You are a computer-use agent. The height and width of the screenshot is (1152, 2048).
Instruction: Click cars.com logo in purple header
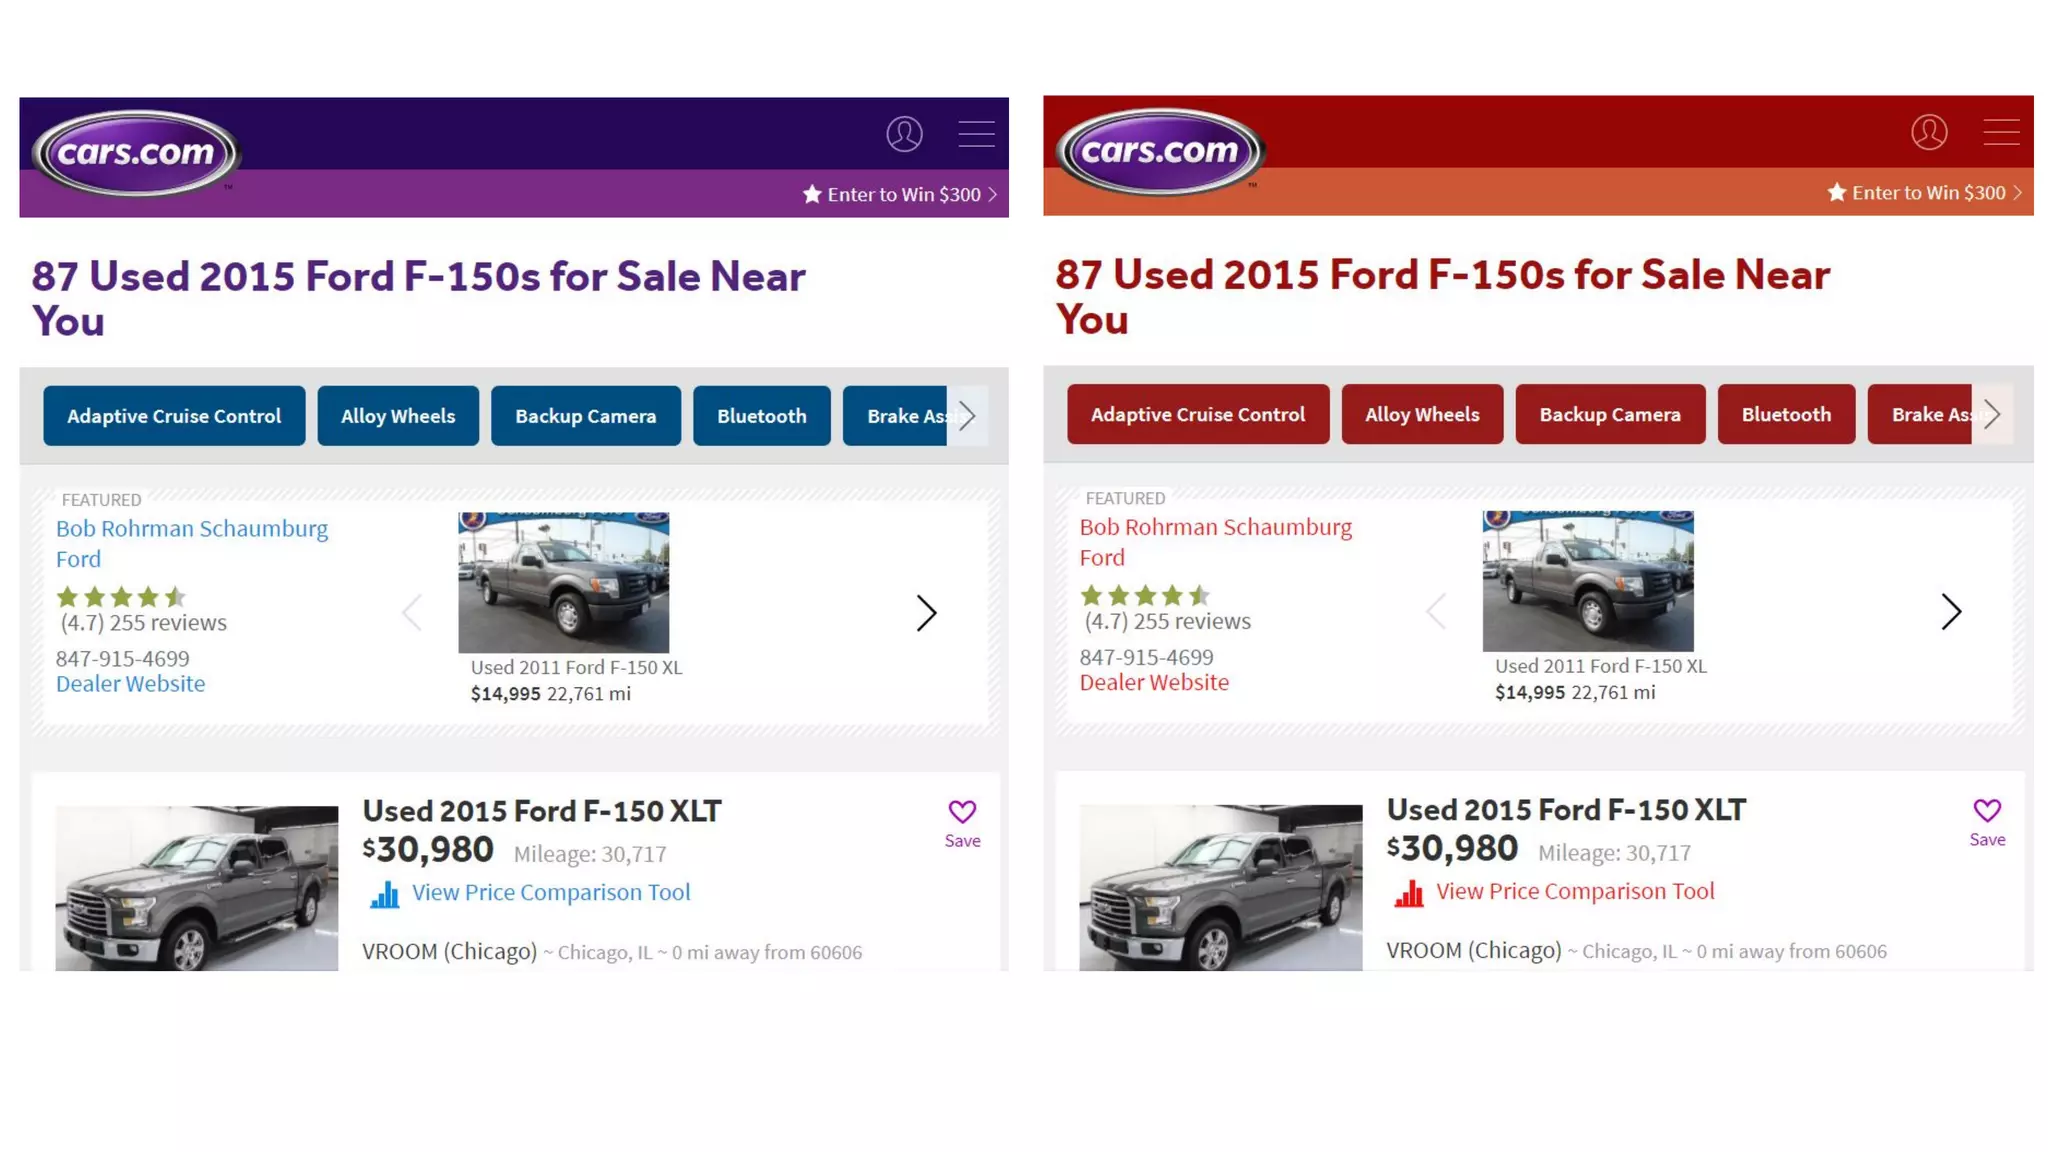pos(136,152)
